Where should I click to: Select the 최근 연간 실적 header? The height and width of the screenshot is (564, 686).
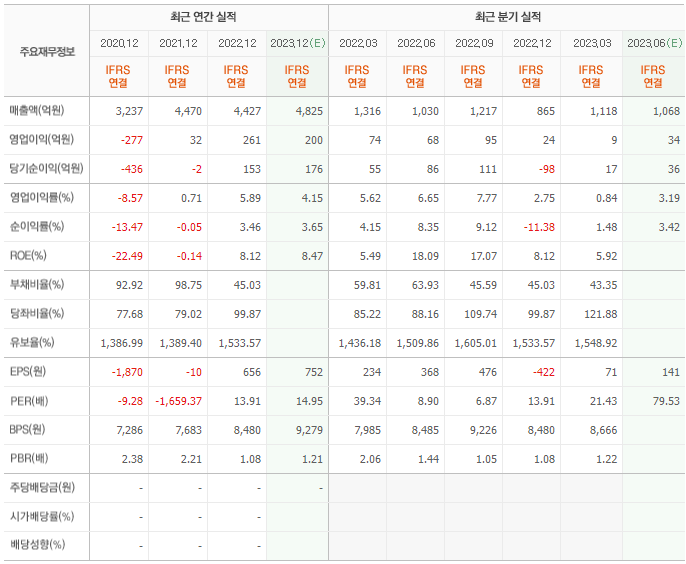[x=203, y=17]
